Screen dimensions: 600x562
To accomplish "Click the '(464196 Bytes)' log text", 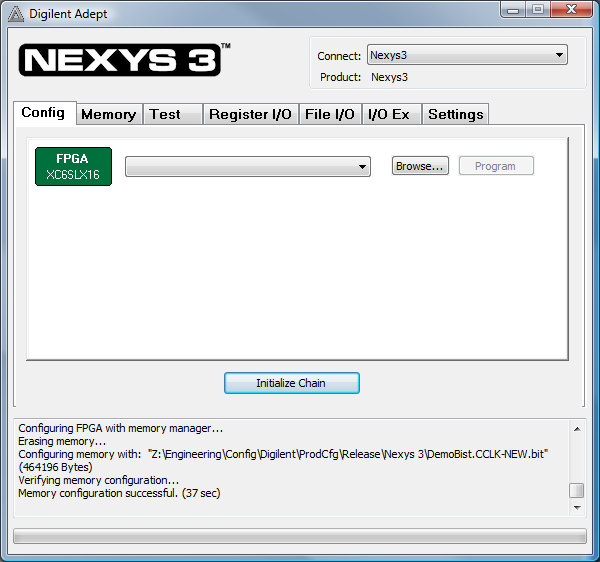I will [x=55, y=467].
